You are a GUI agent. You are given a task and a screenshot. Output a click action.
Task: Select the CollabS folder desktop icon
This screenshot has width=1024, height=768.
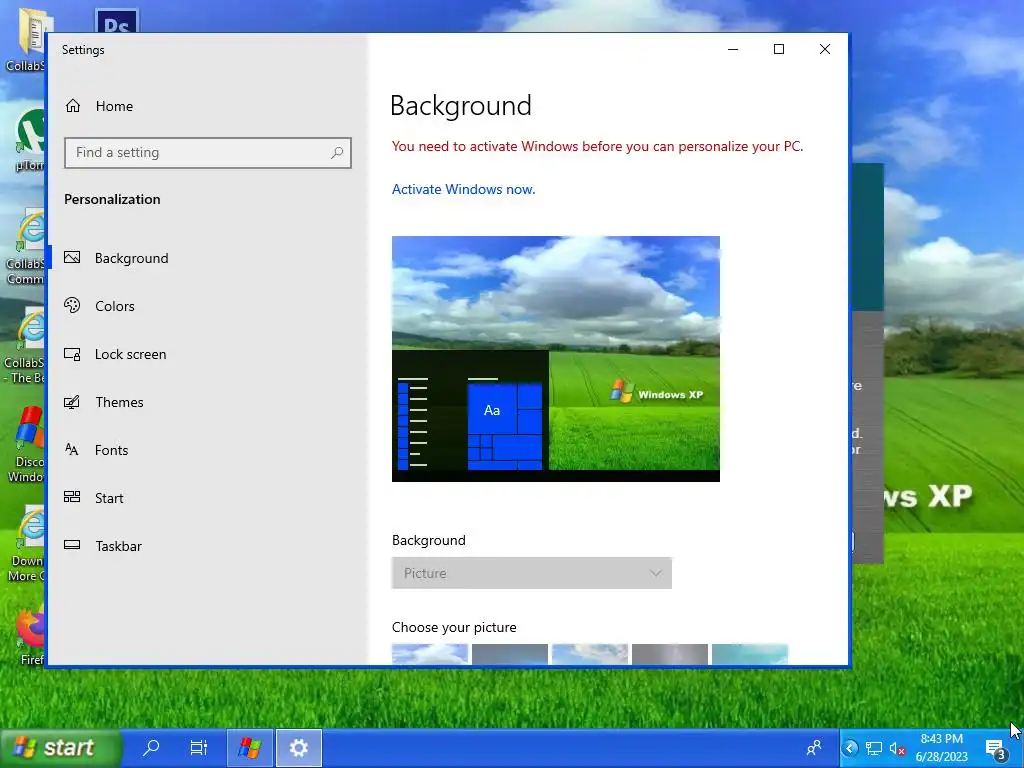26,40
